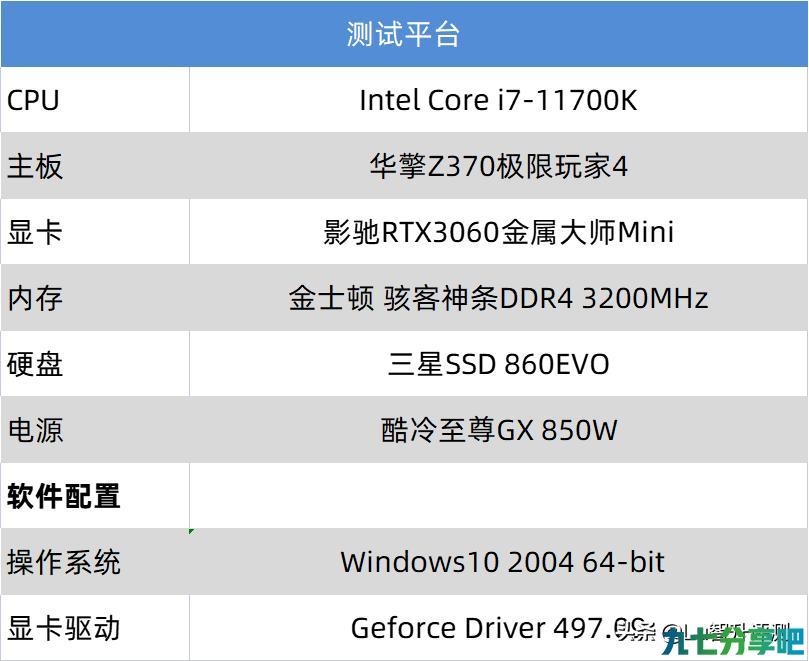809x661 pixels.
Task: Click the green cell comment marker triangle
Action: (191, 531)
